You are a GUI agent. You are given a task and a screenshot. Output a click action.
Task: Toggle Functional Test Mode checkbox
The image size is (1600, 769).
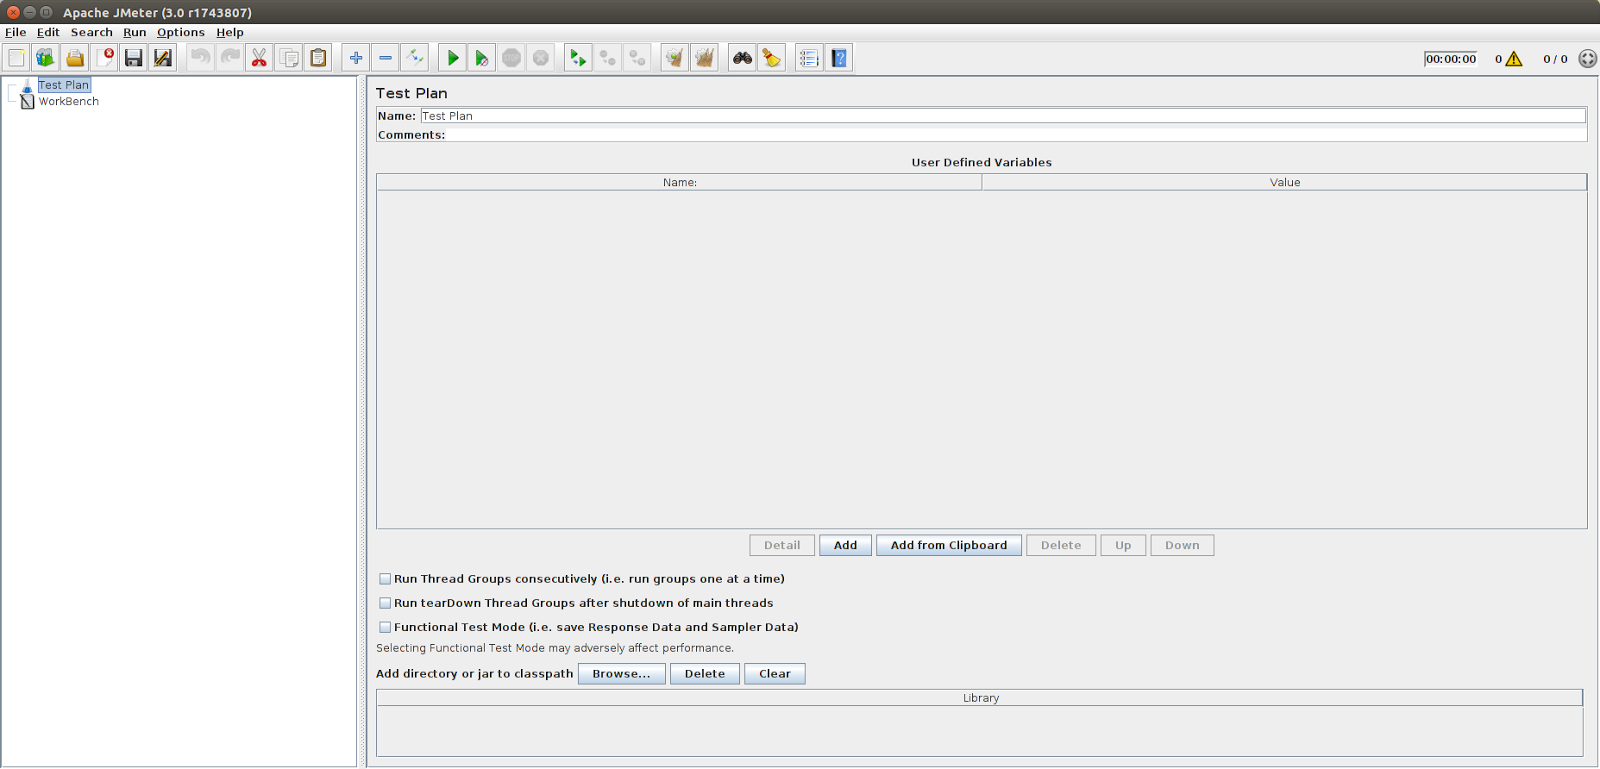[x=385, y=627]
